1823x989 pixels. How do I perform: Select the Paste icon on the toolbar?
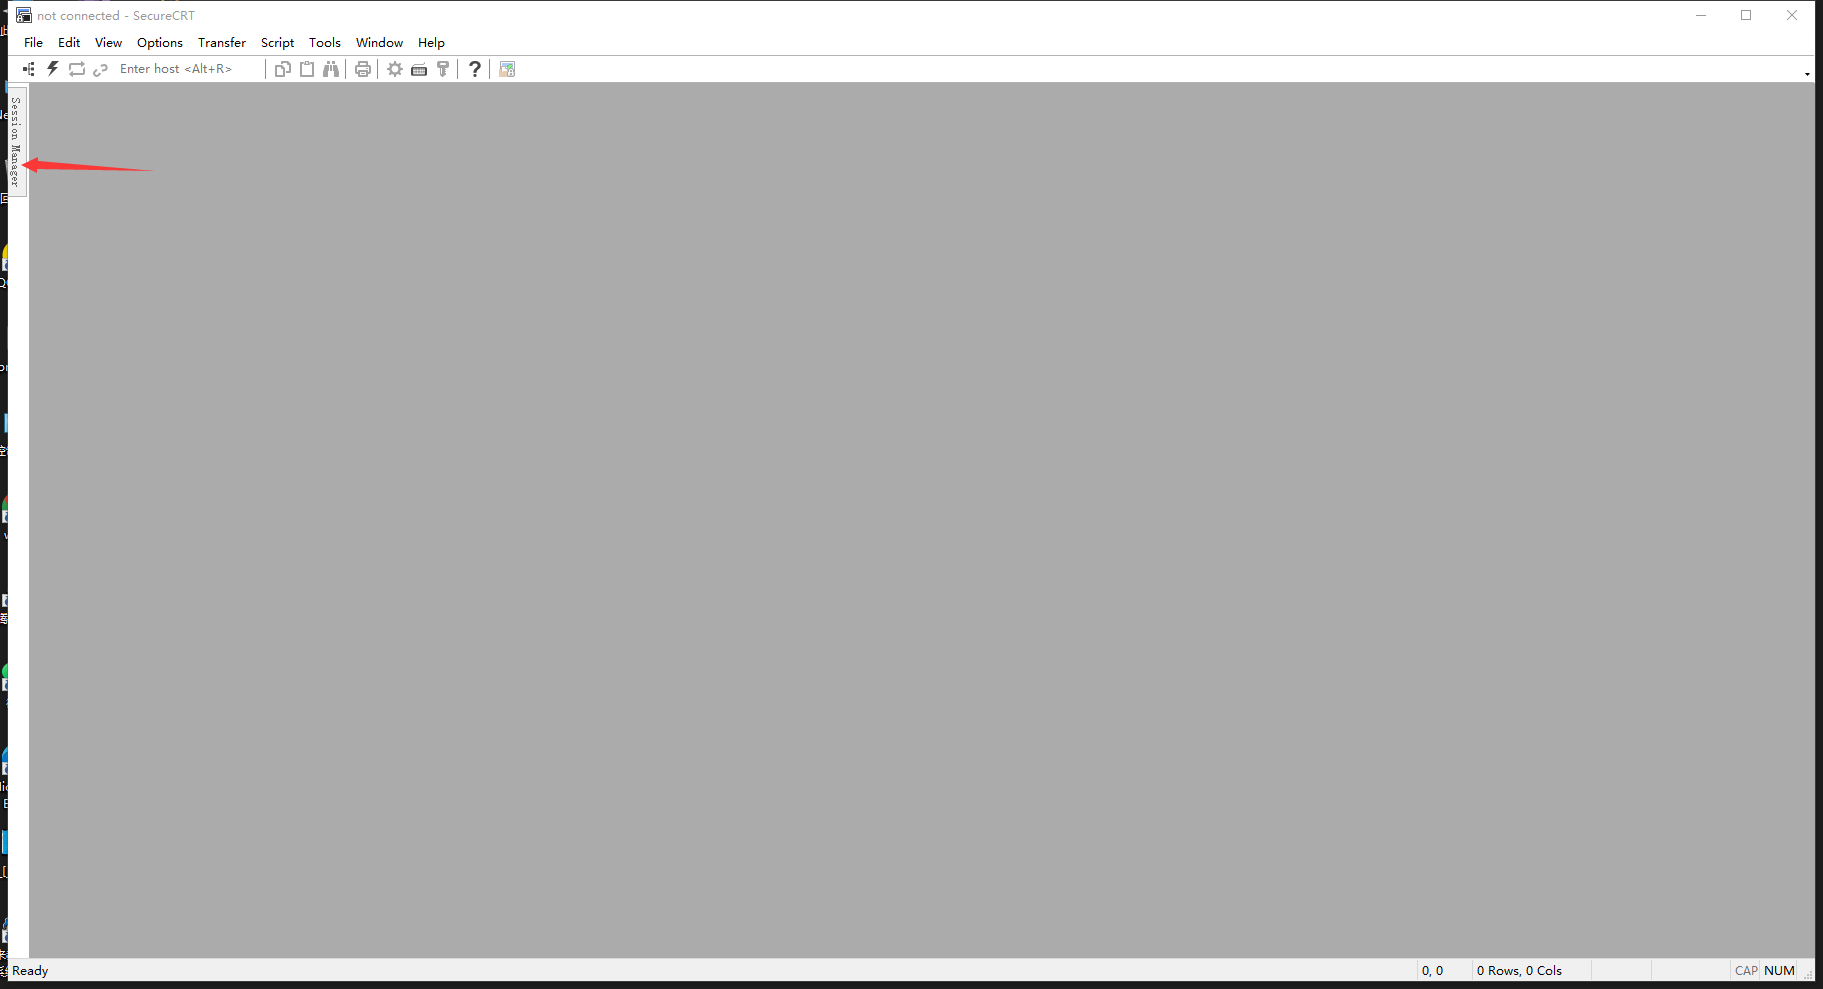coord(307,68)
